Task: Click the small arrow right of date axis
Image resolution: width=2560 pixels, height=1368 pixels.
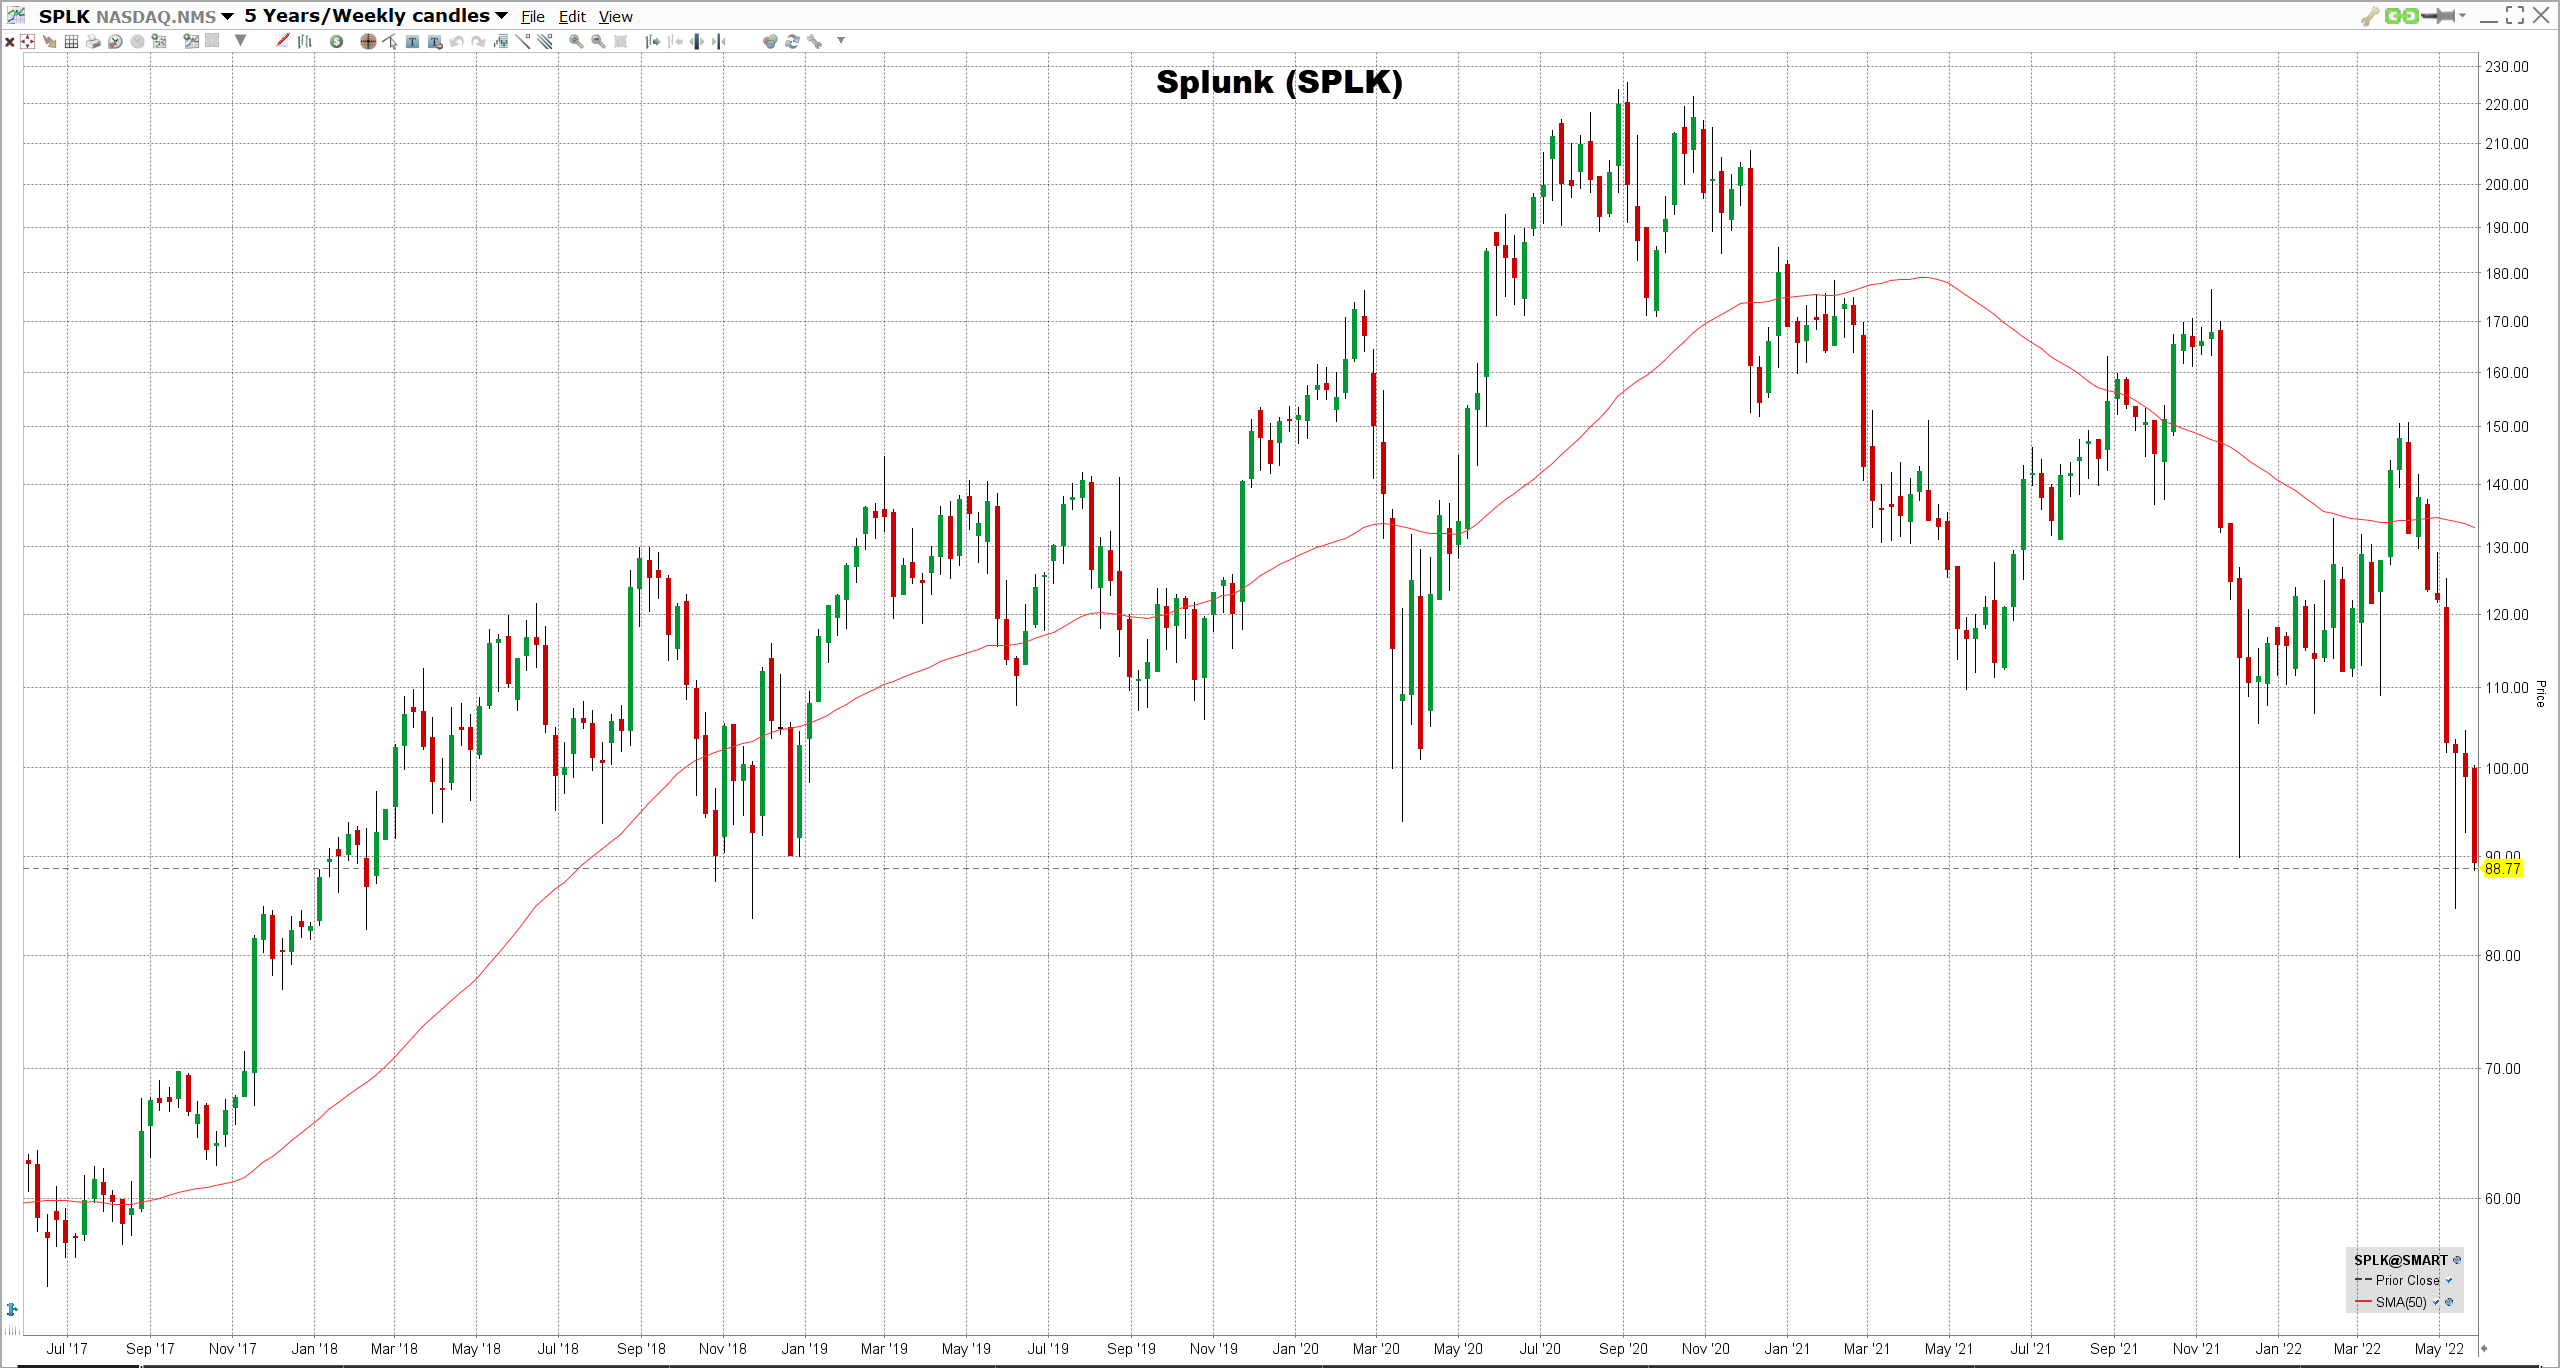Action: coord(2484,1348)
